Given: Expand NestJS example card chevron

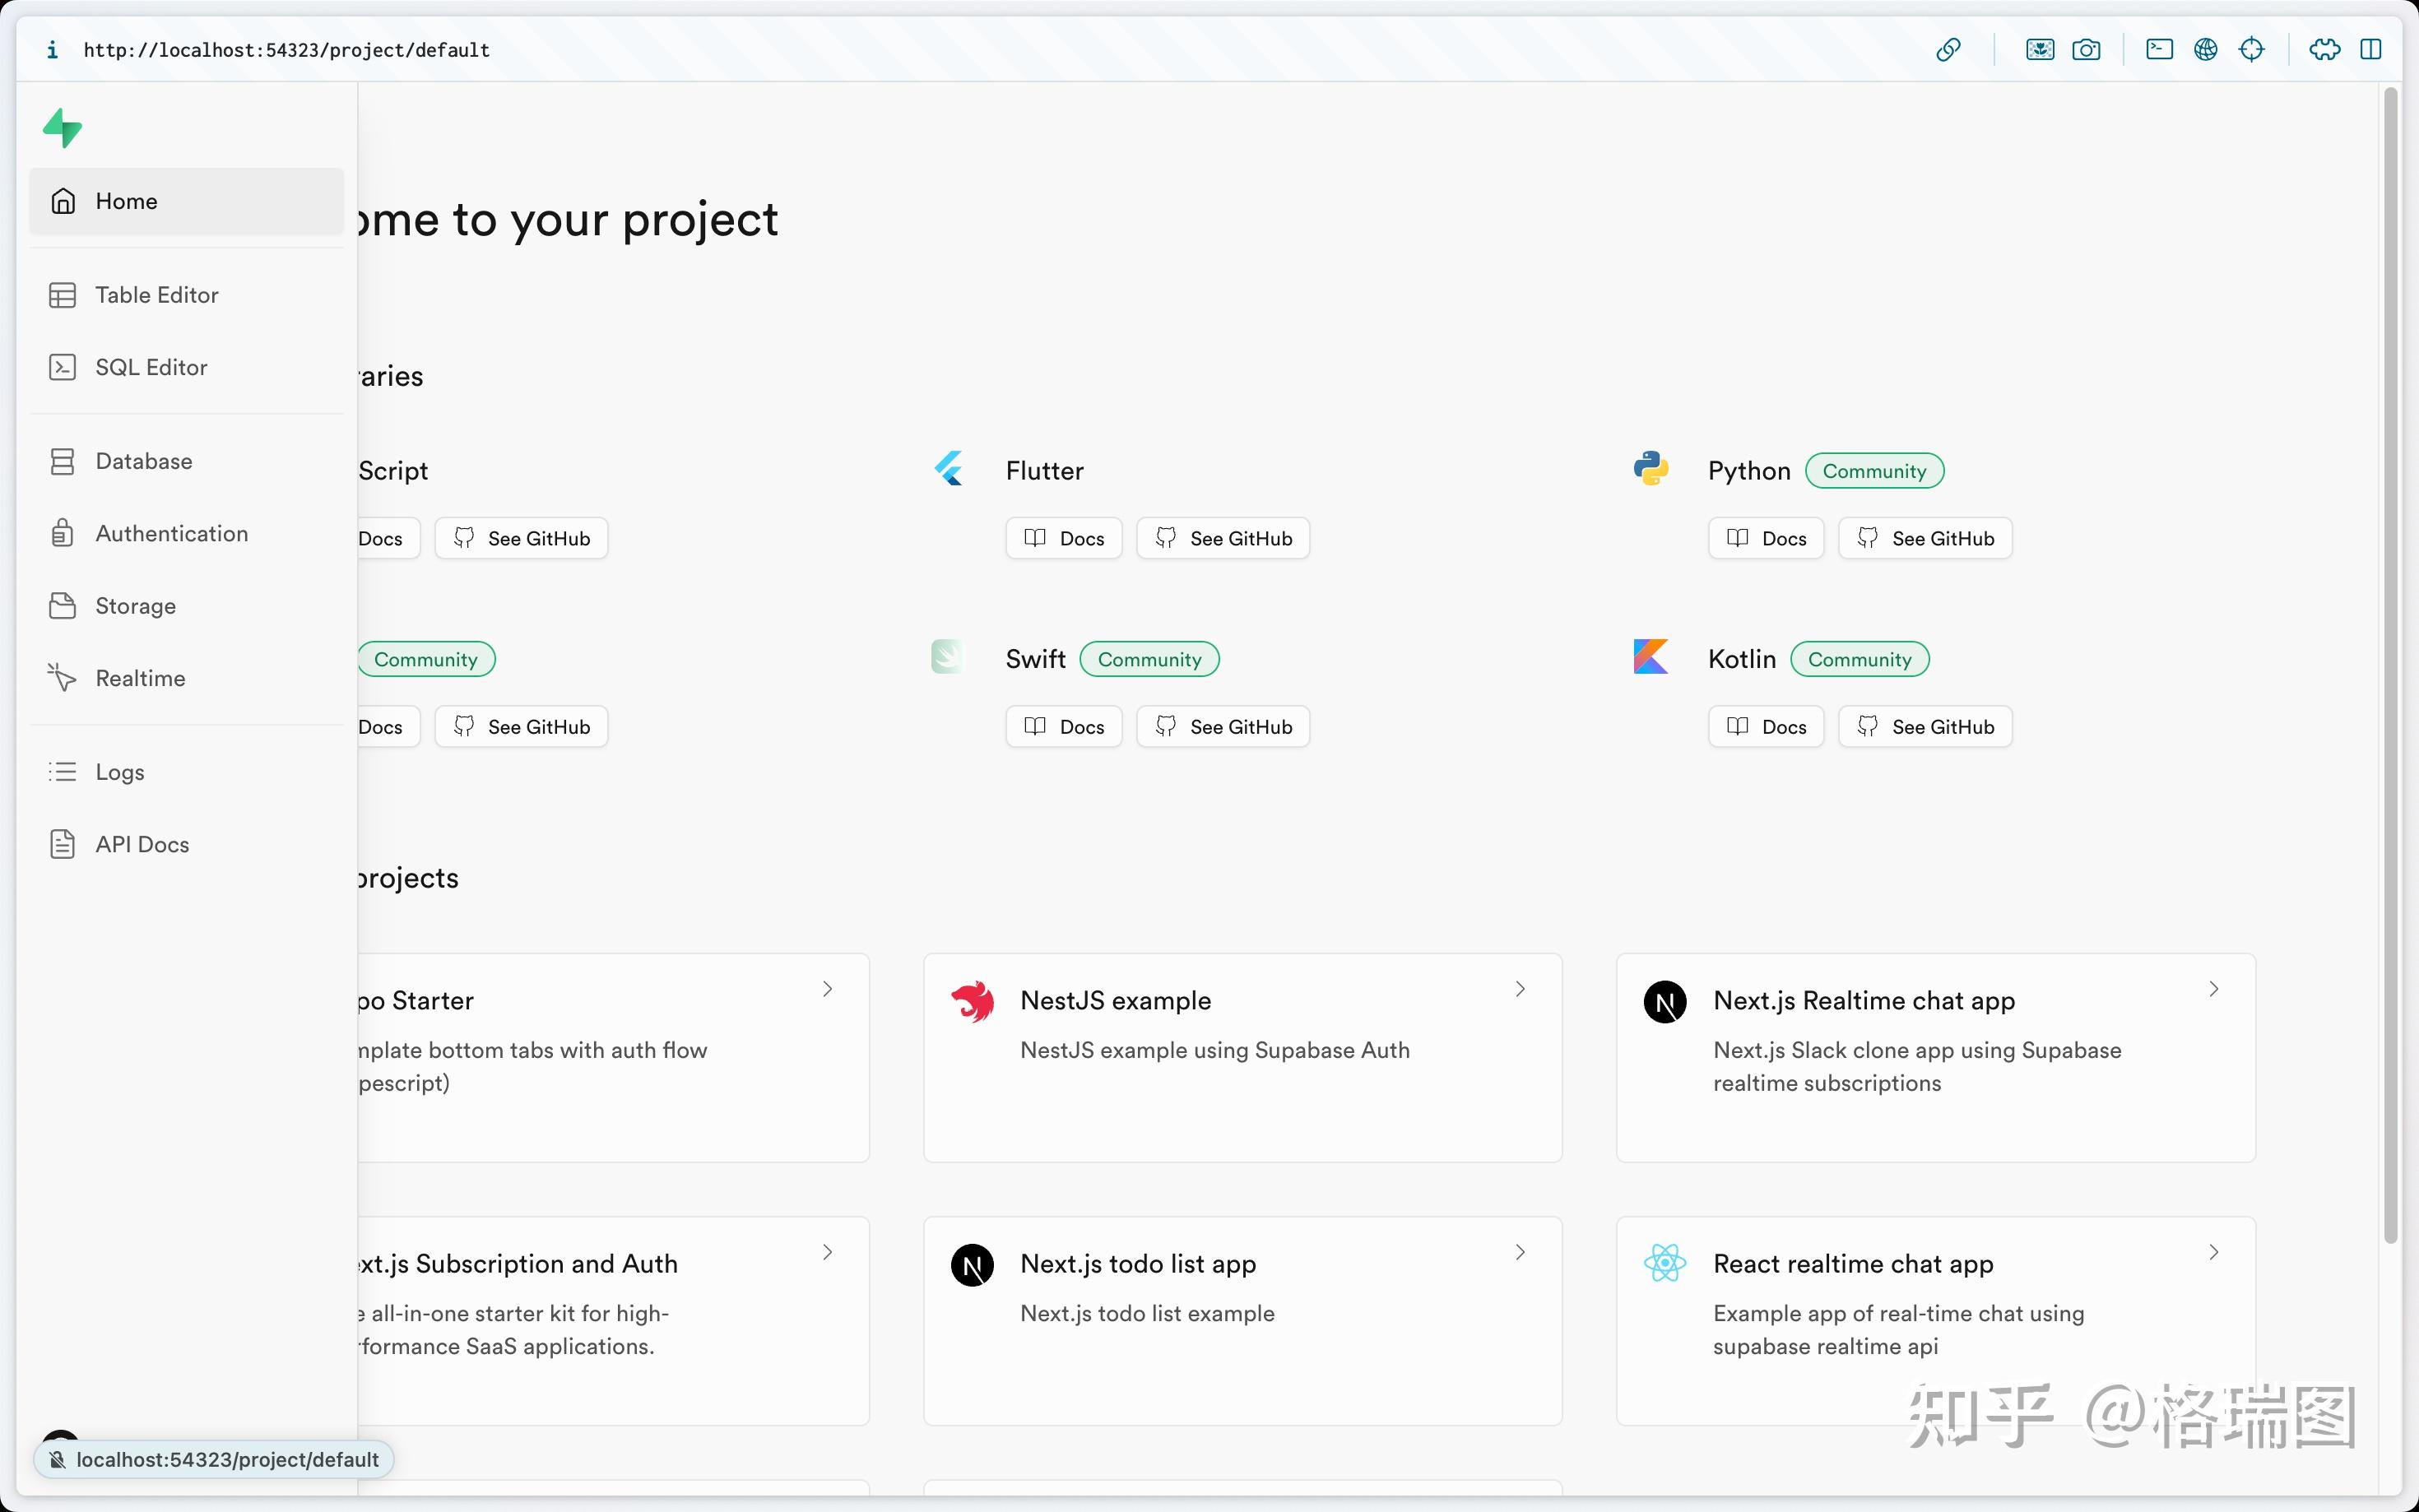Looking at the screenshot, I should coord(1520,989).
